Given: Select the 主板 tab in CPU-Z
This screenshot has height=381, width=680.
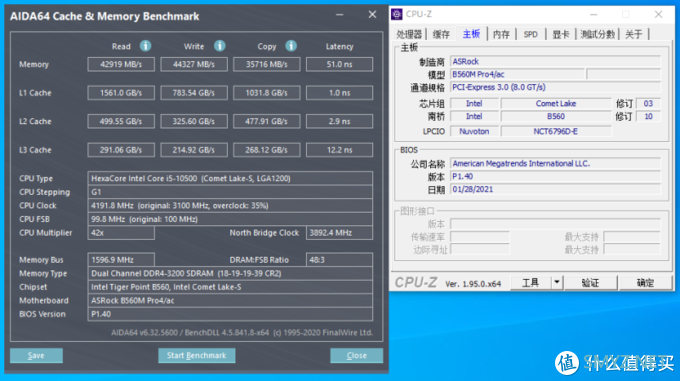Looking at the screenshot, I should coord(471,34).
